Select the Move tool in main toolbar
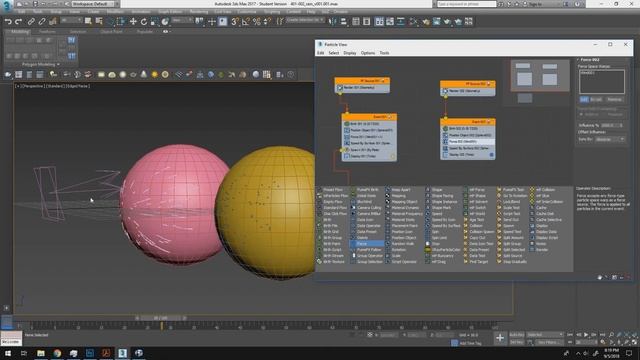This screenshot has height=360, width=640. click(133, 22)
